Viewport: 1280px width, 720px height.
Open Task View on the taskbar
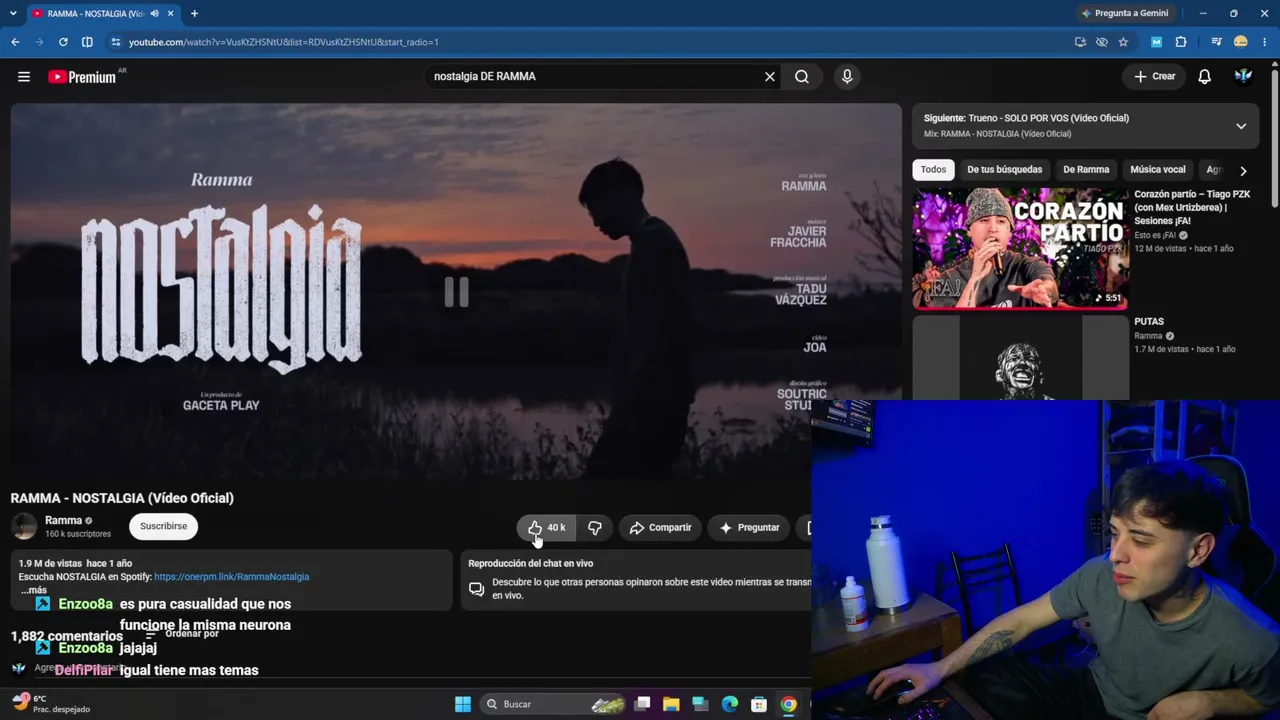point(643,704)
